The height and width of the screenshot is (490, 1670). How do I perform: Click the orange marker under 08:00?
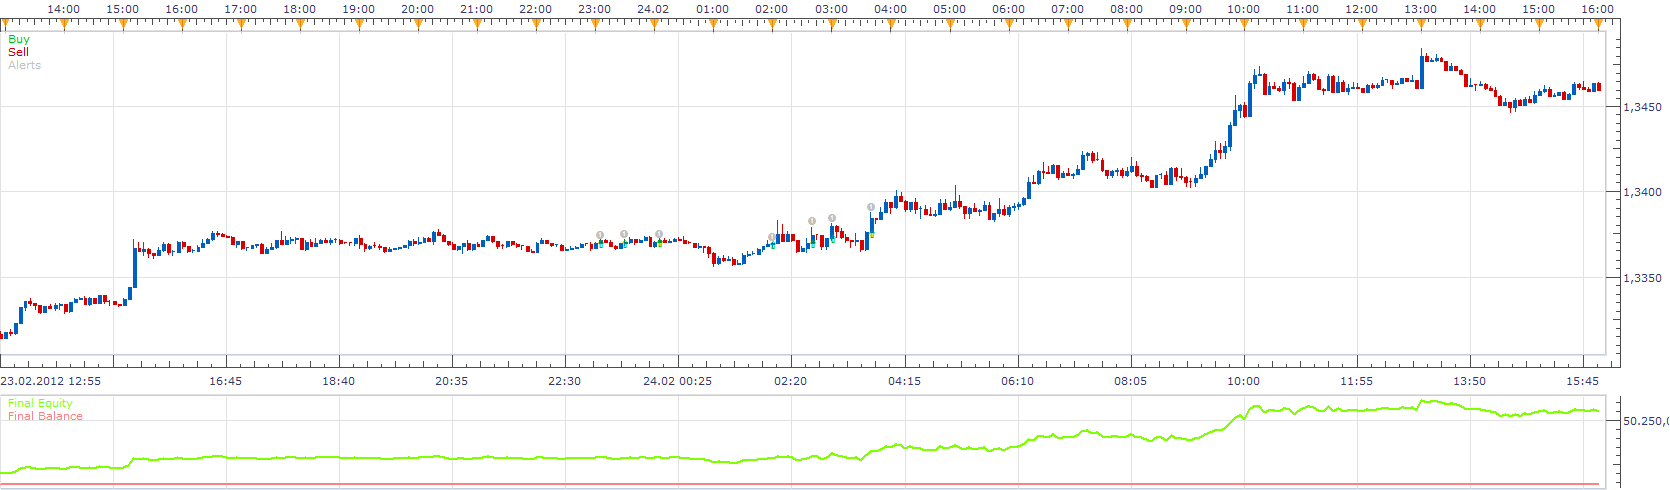tap(1127, 24)
